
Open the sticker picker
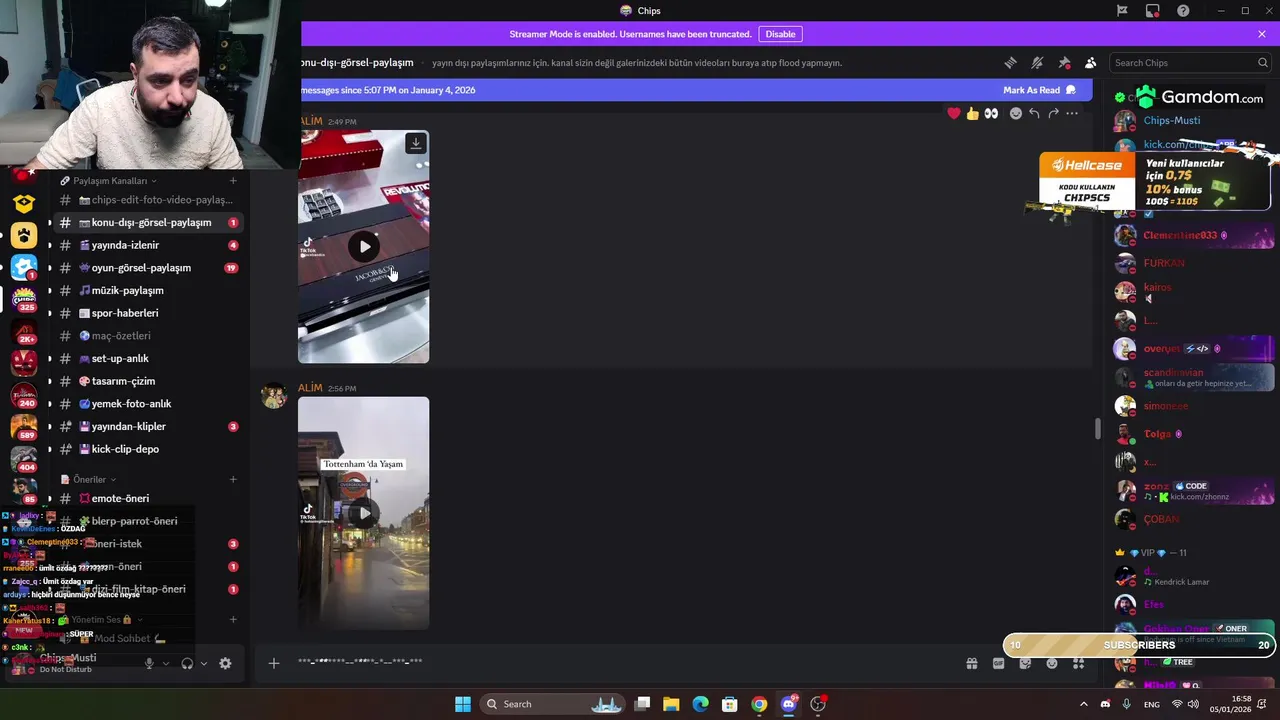click(1025, 663)
